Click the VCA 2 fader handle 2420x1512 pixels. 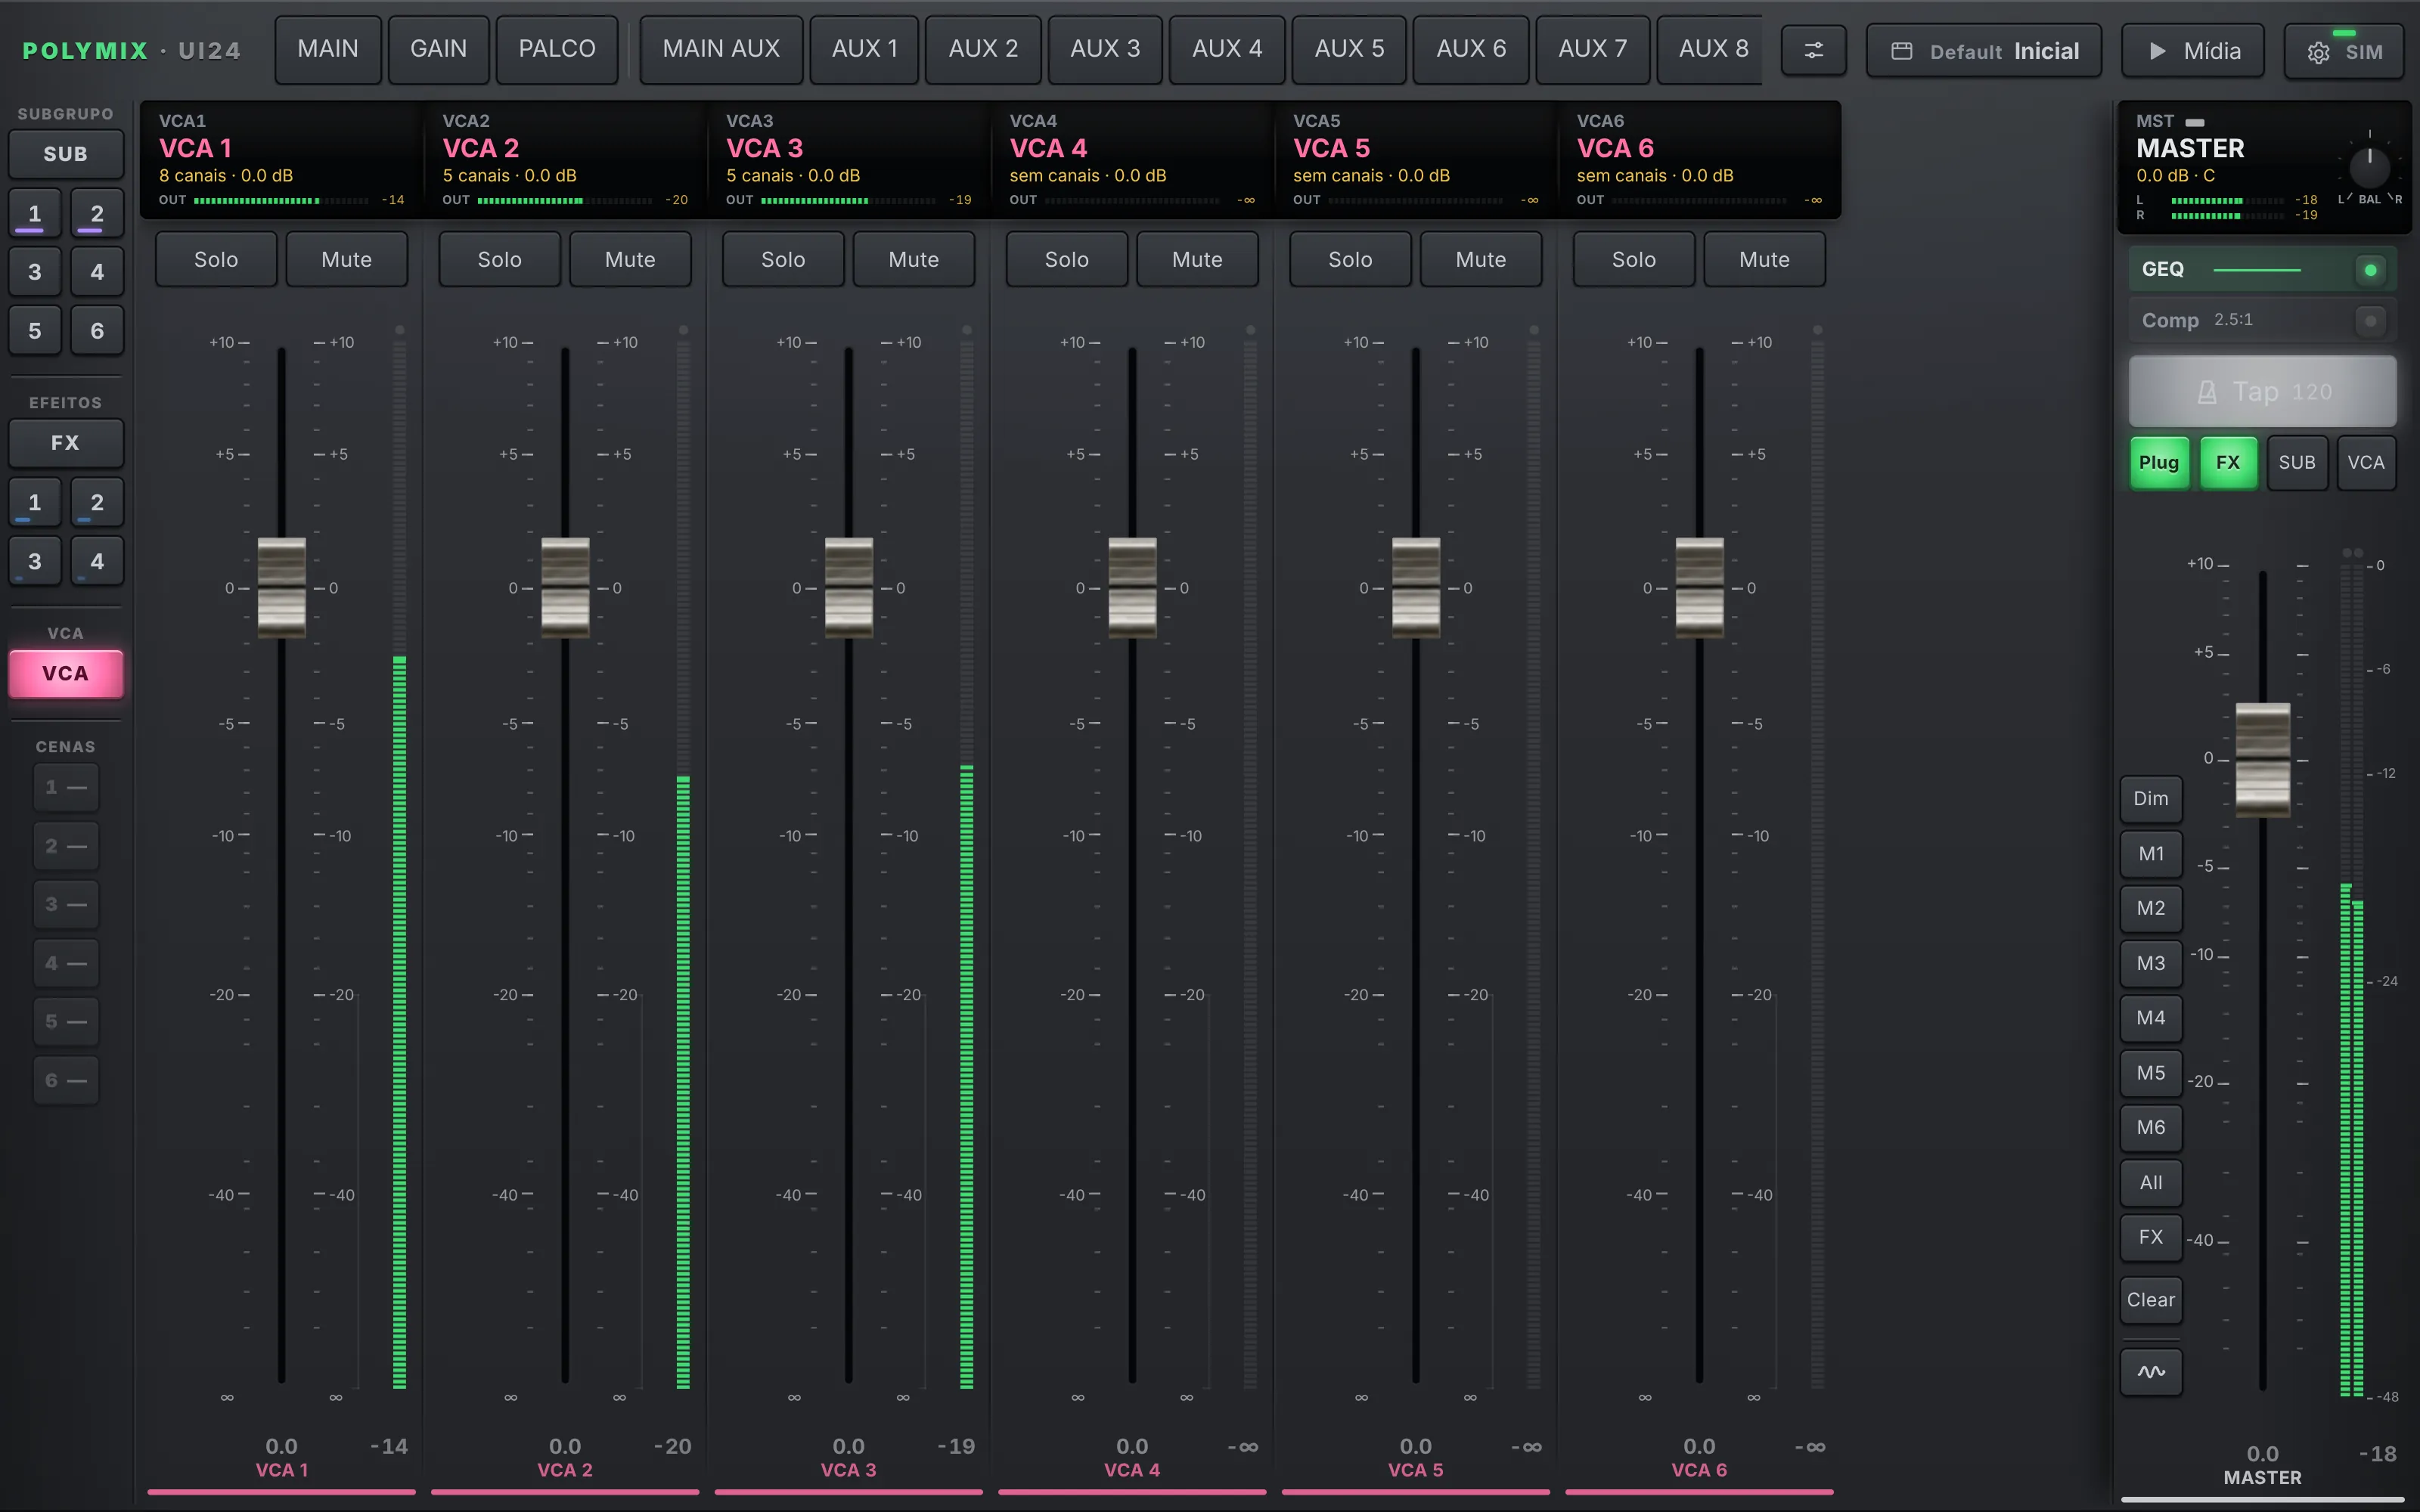(x=565, y=587)
